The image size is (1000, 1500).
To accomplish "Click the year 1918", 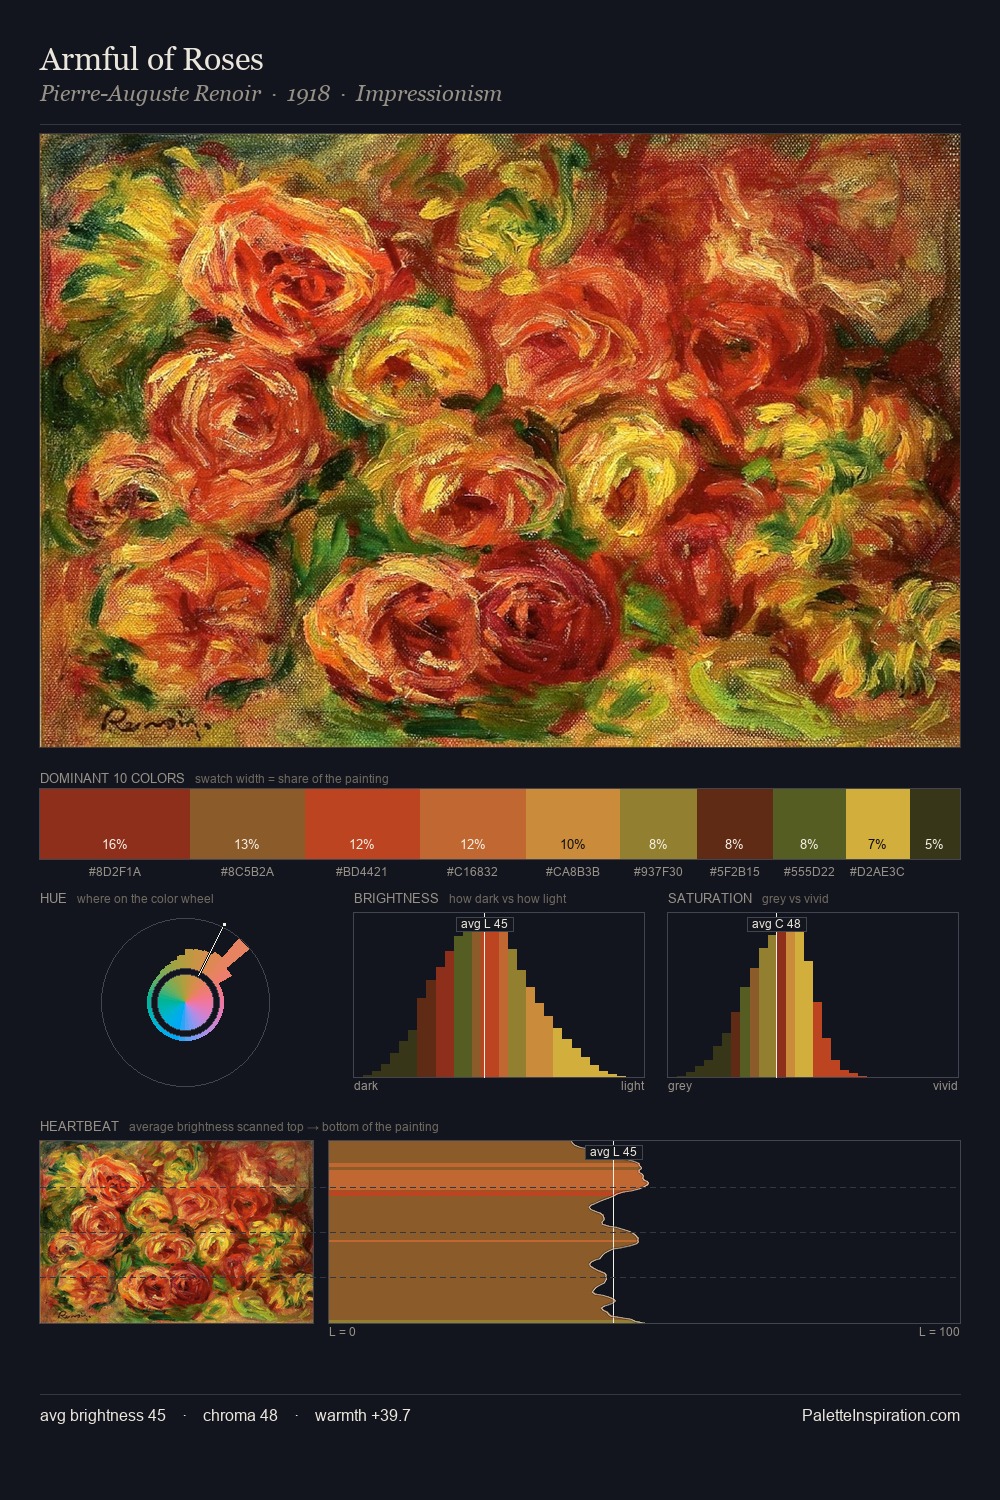I will coord(308,94).
